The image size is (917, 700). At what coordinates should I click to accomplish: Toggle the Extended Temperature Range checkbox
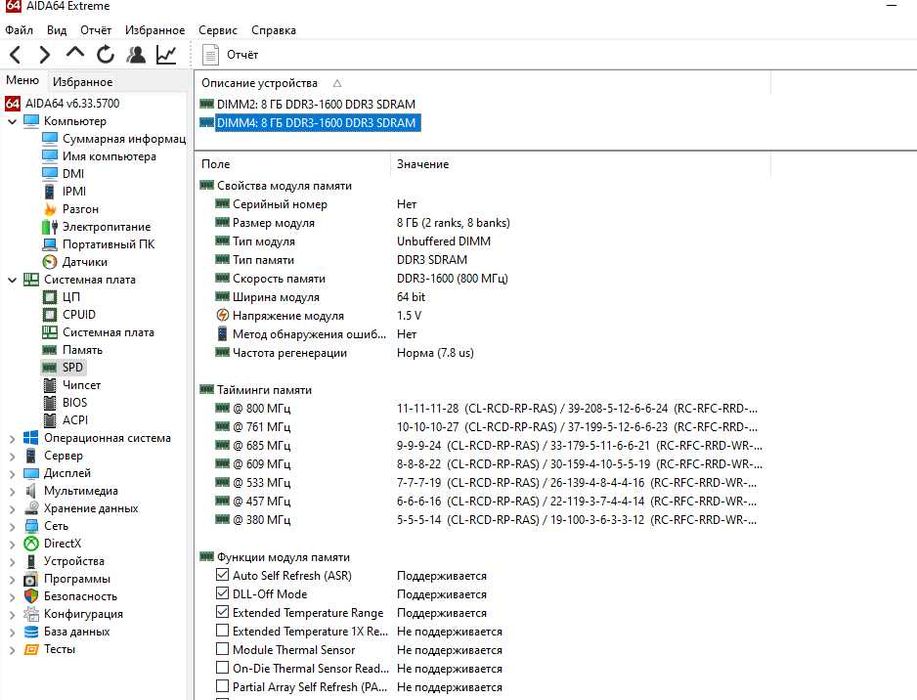[222, 612]
